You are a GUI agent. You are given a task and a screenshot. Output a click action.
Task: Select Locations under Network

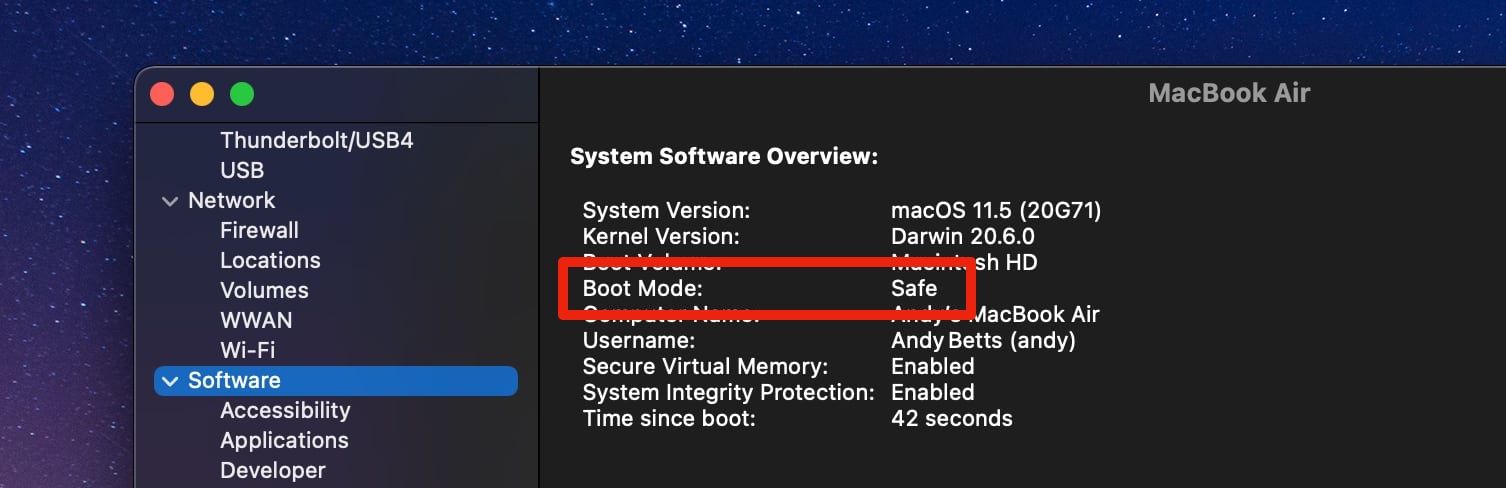coord(270,260)
